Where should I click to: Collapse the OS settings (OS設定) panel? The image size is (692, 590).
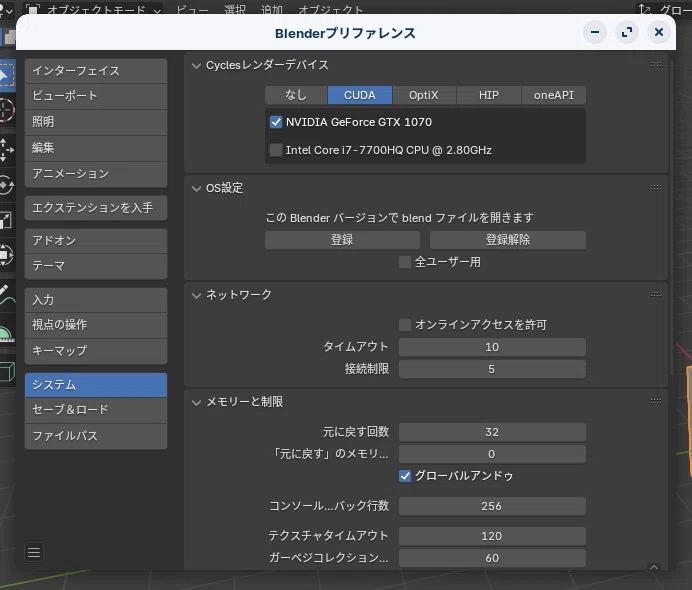point(196,188)
